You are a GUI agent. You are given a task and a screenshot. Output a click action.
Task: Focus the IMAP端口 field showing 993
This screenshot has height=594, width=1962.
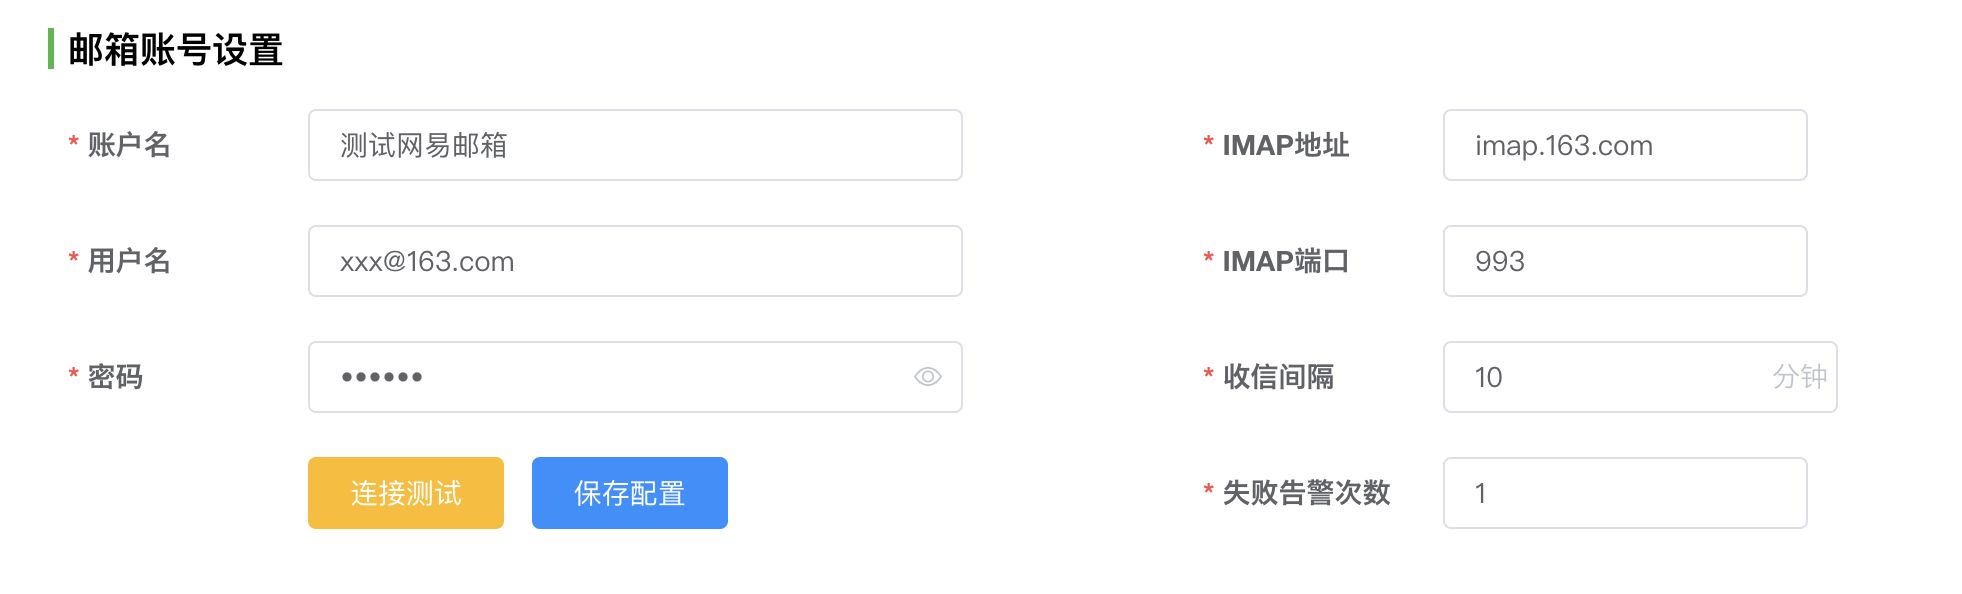tap(1625, 261)
